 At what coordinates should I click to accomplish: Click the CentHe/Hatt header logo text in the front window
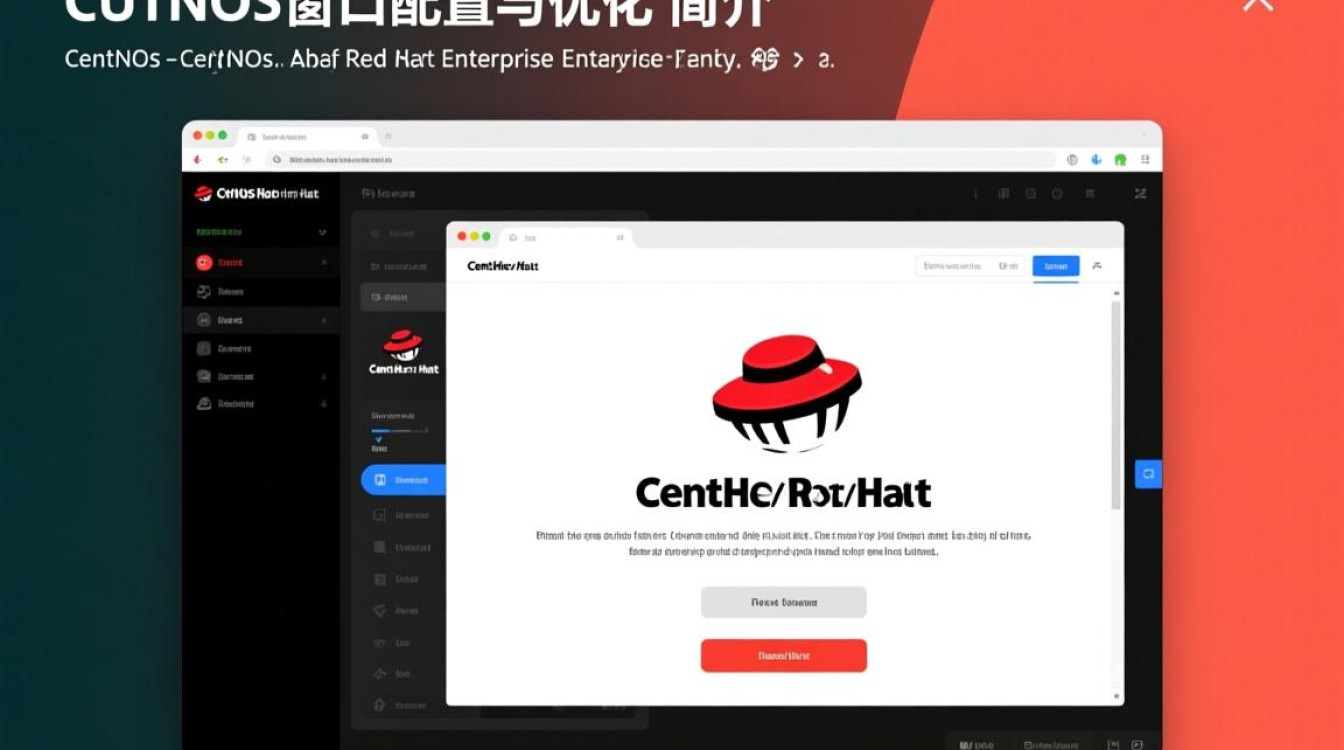coord(503,266)
